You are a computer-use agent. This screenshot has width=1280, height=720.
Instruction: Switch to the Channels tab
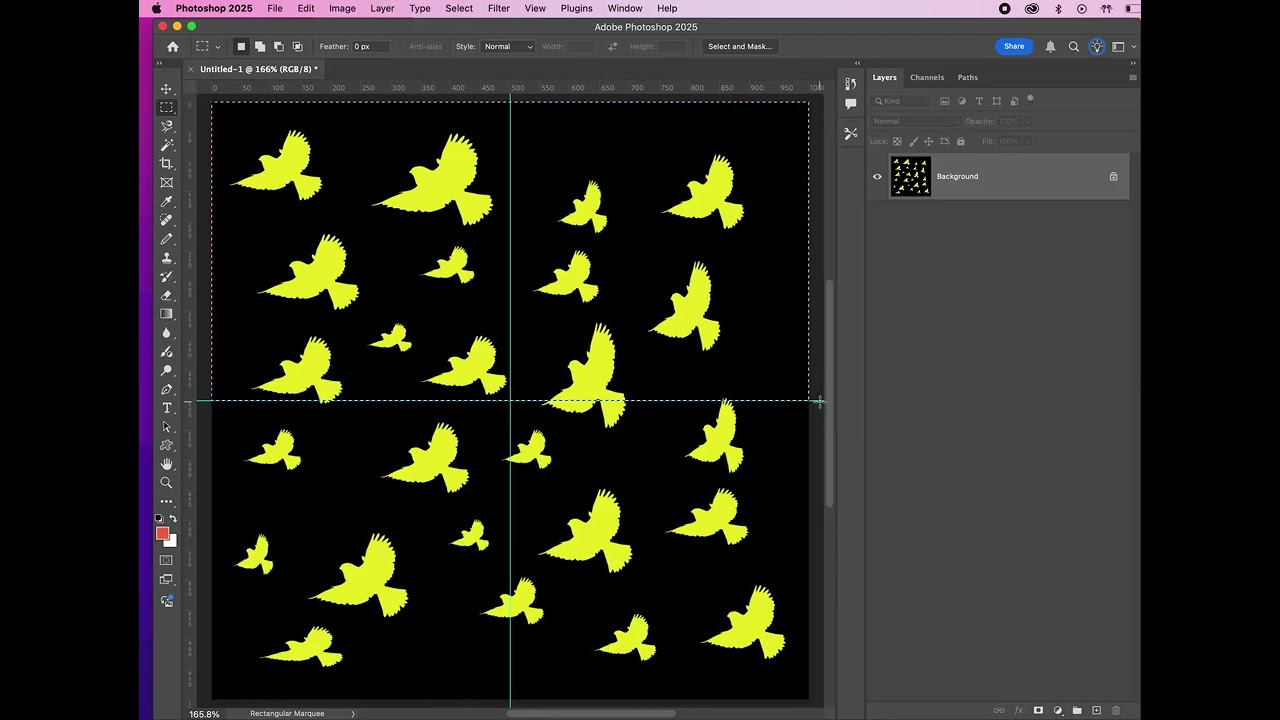click(x=927, y=77)
